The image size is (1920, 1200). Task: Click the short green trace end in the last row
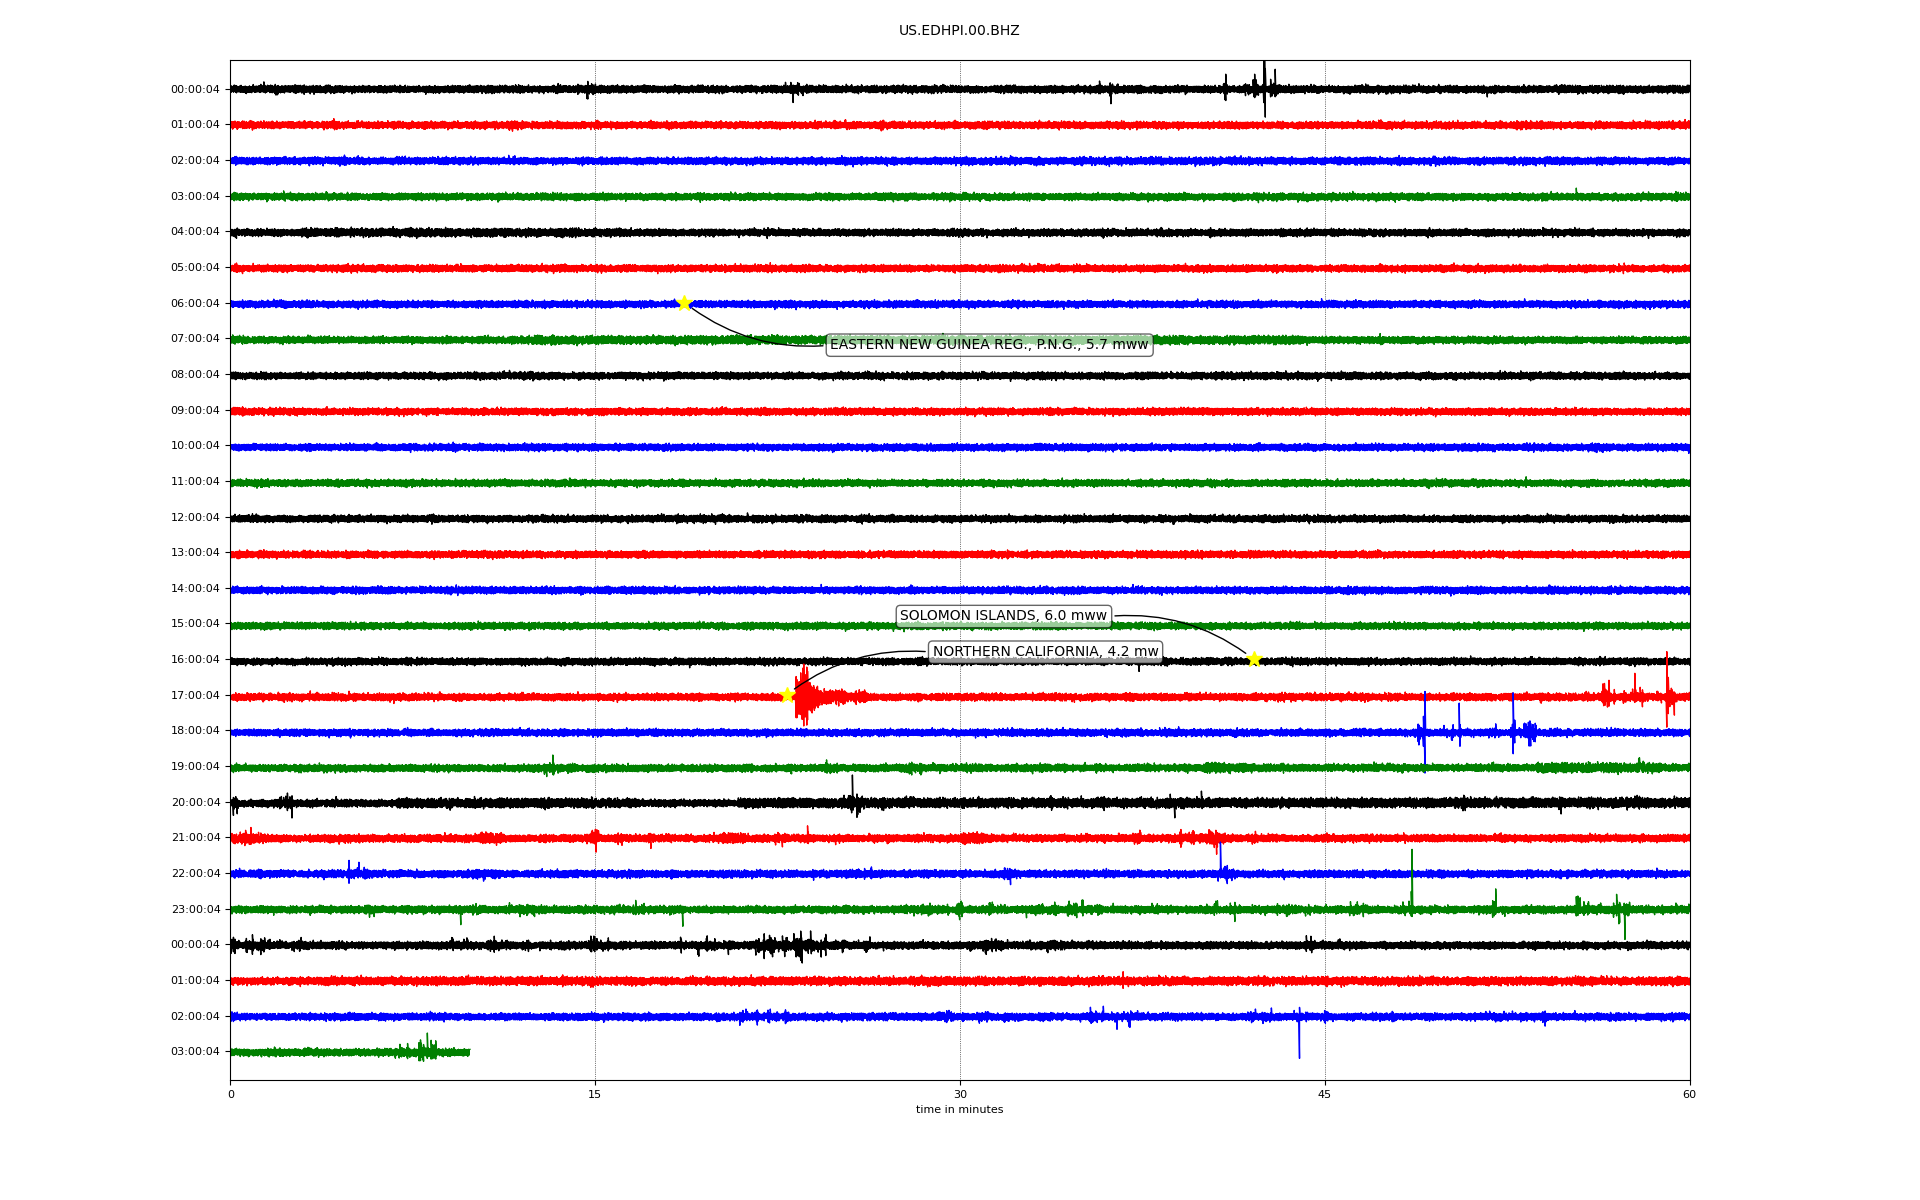[x=466, y=1052]
